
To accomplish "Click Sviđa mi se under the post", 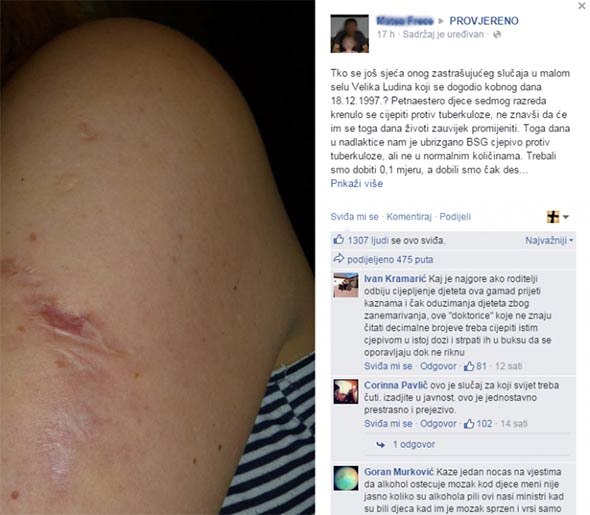I will coord(354,217).
